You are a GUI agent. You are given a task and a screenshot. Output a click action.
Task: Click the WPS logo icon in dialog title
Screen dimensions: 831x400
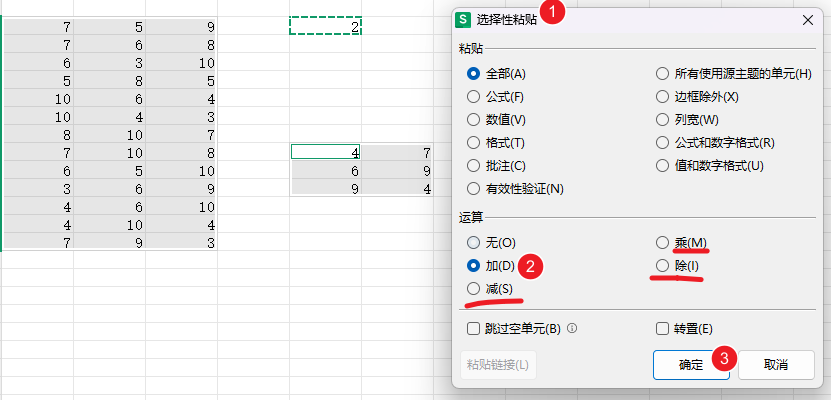tap(462, 19)
